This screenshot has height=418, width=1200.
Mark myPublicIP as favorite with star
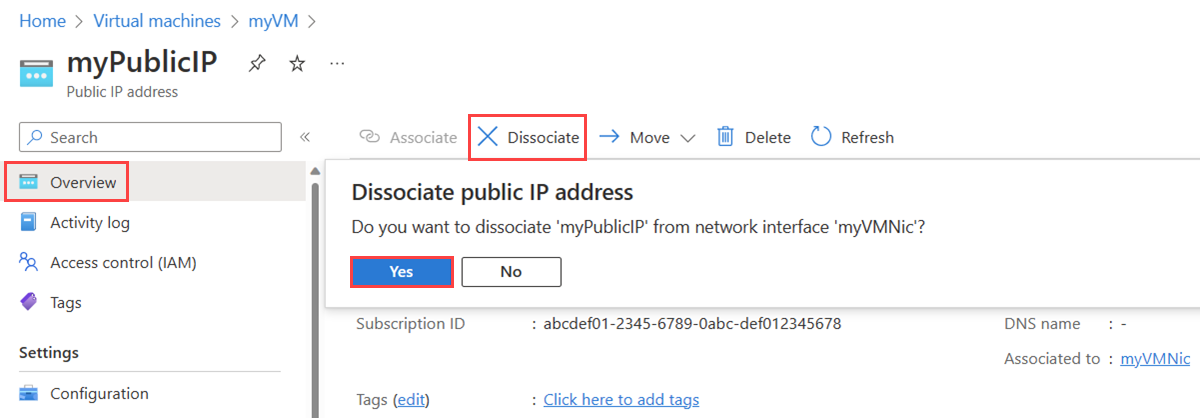tap(297, 64)
